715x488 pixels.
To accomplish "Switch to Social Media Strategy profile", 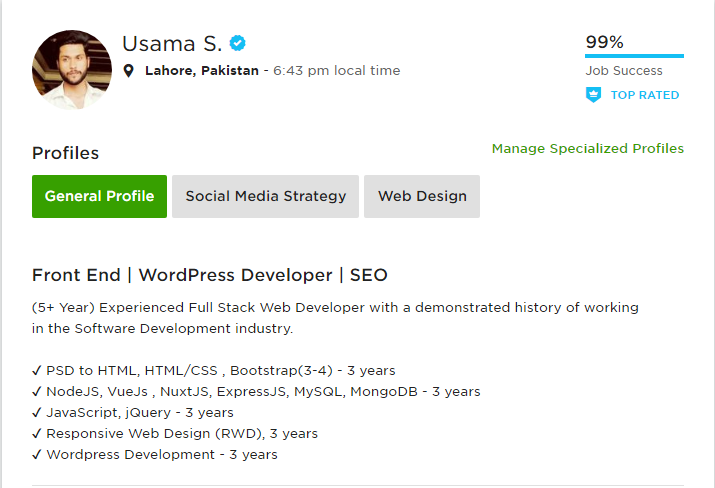I will pos(265,196).
